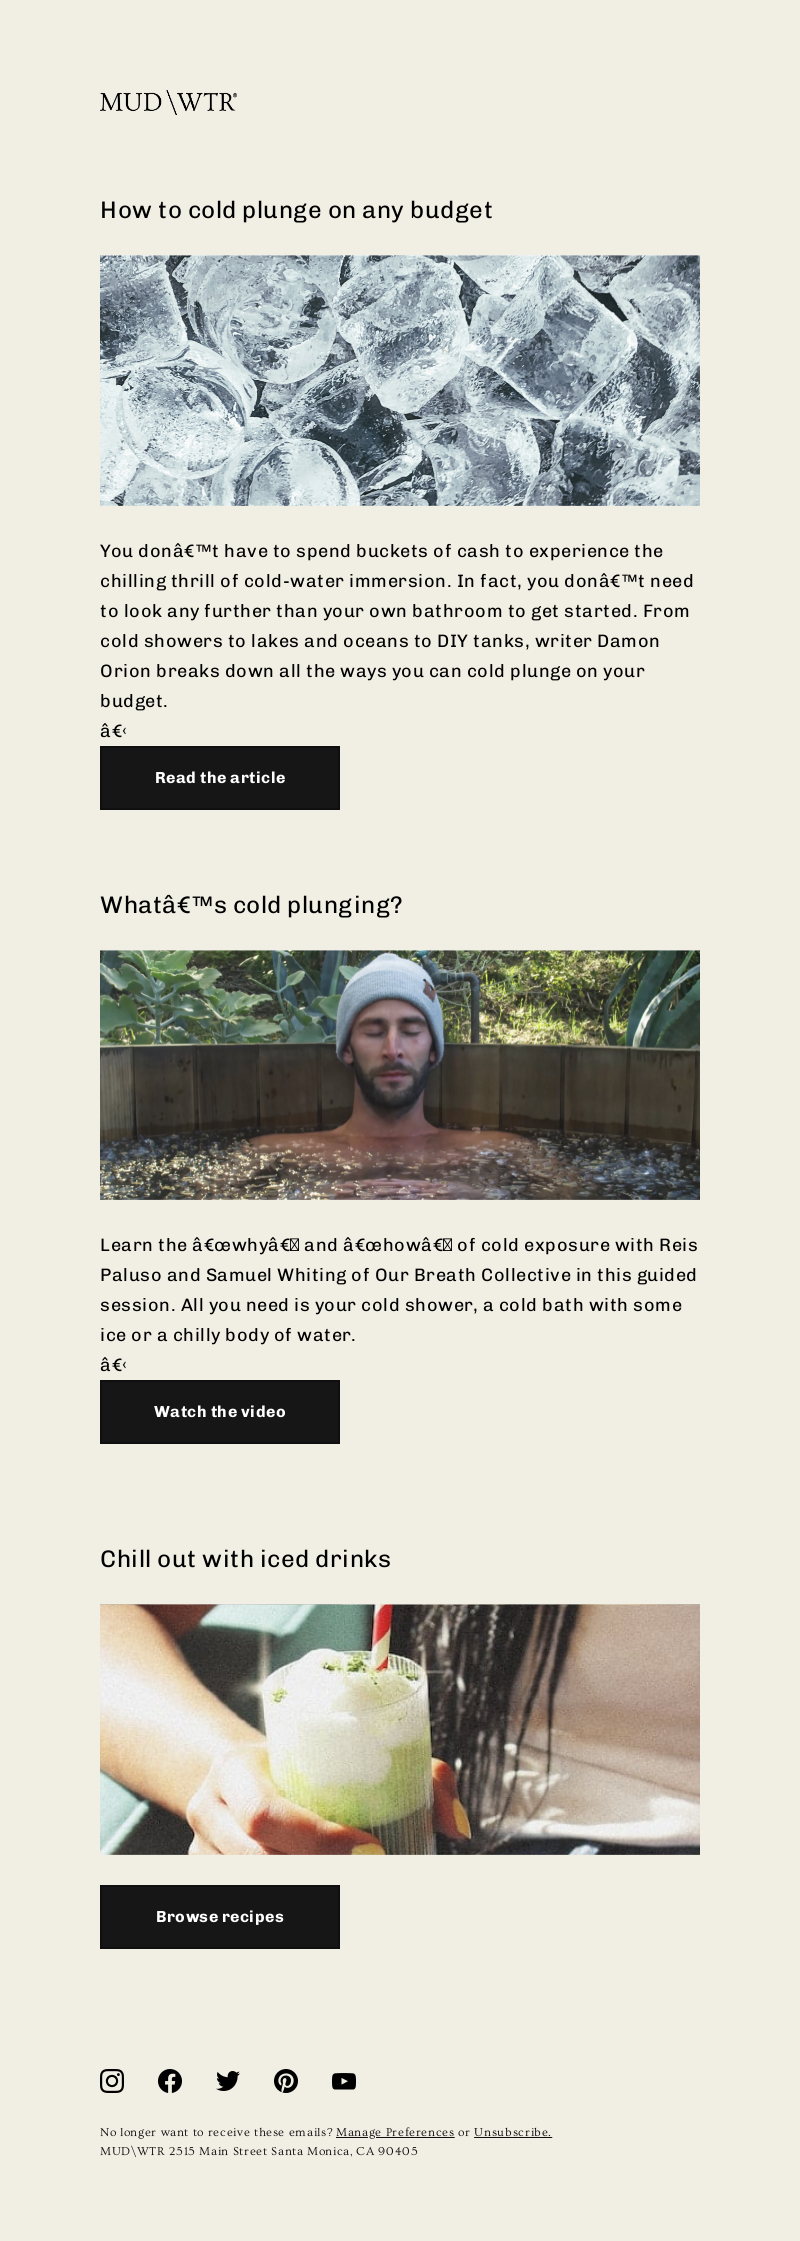Open the ice cubes image
Screen dimensions: 800x2241
pyautogui.click(x=400, y=380)
